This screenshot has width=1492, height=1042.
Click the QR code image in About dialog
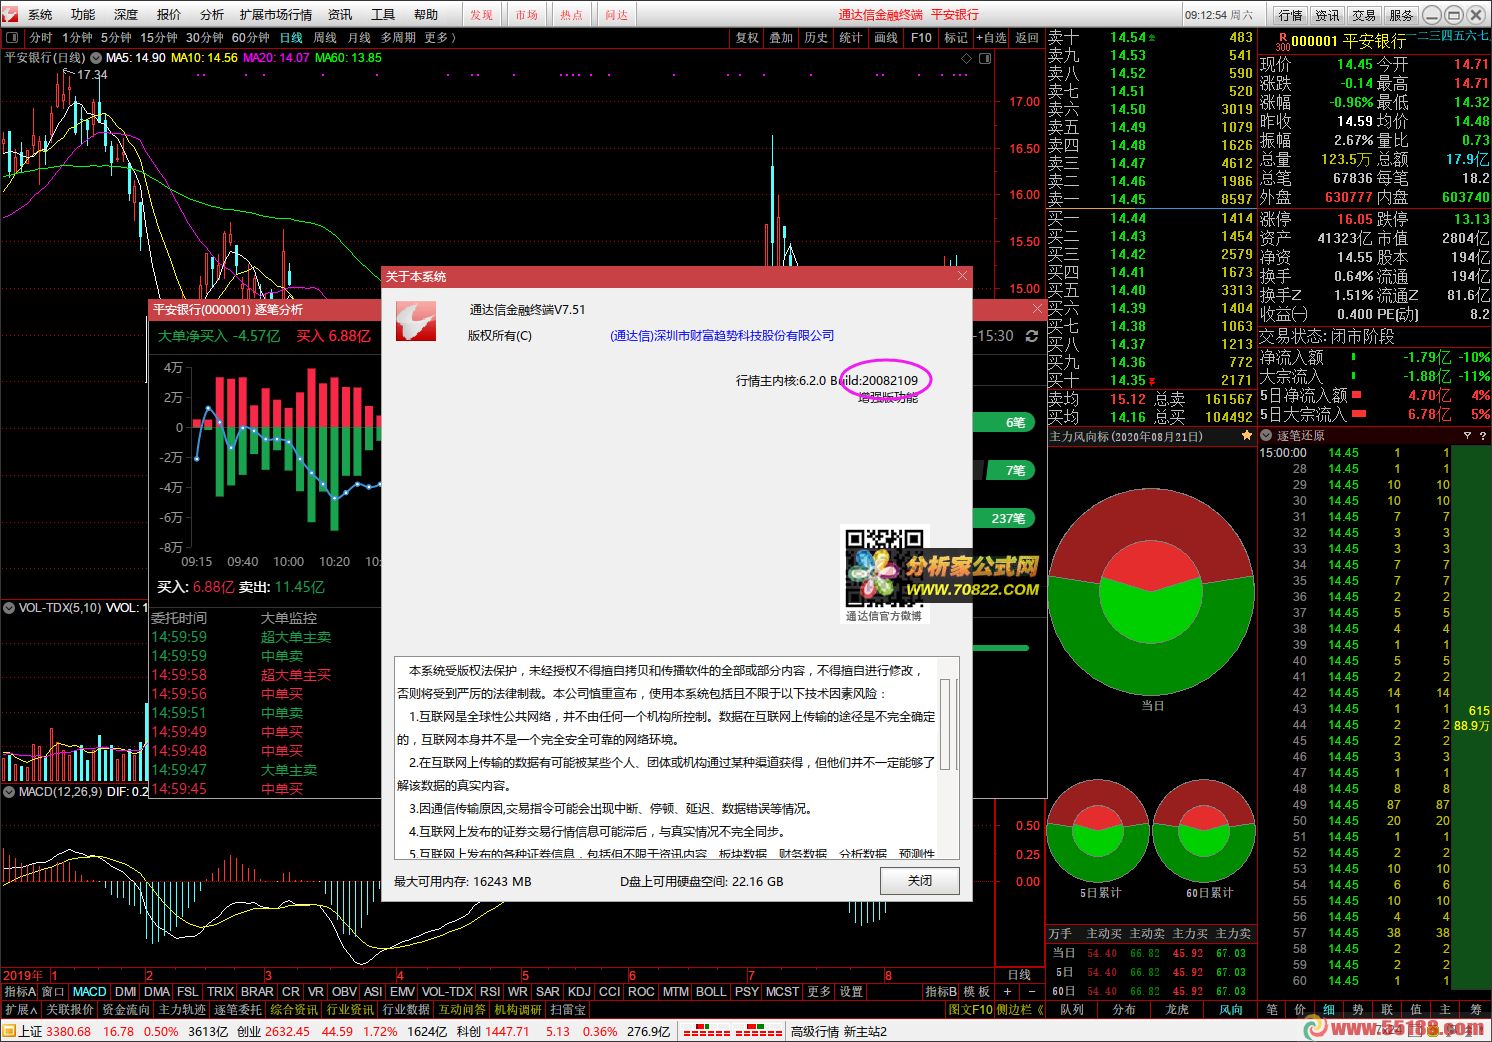pos(886,567)
